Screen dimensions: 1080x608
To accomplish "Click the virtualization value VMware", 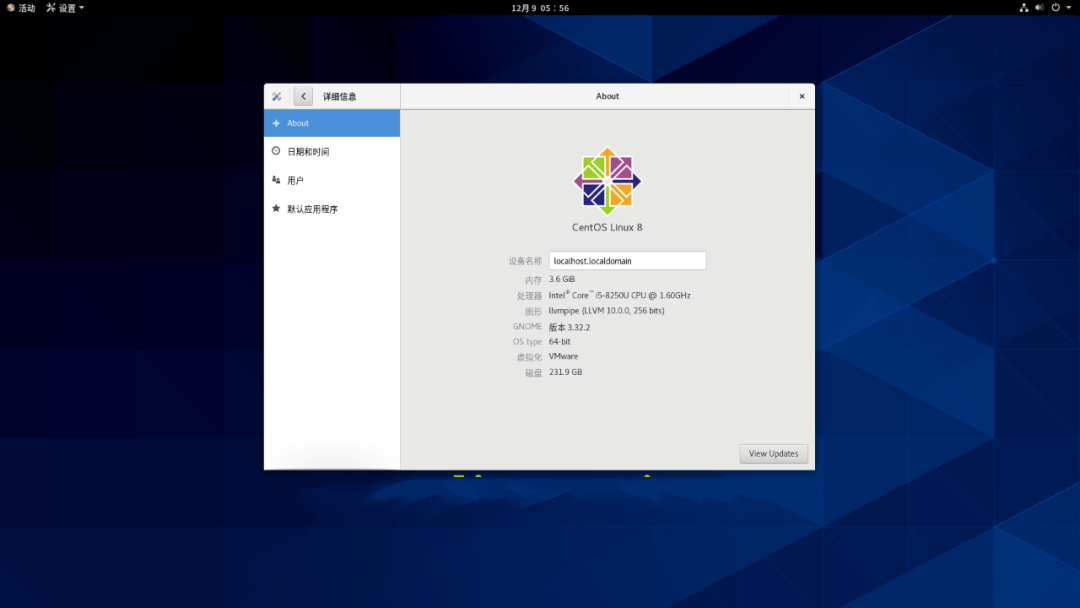I will [563, 356].
